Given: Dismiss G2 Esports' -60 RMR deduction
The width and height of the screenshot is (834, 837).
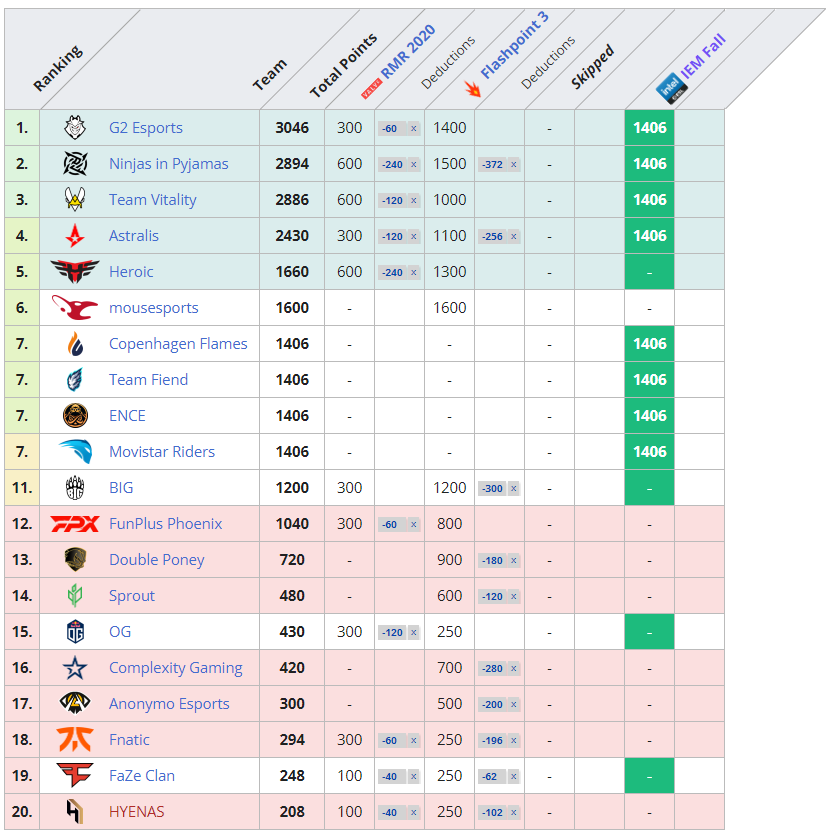Looking at the screenshot, I should (413, 128).
